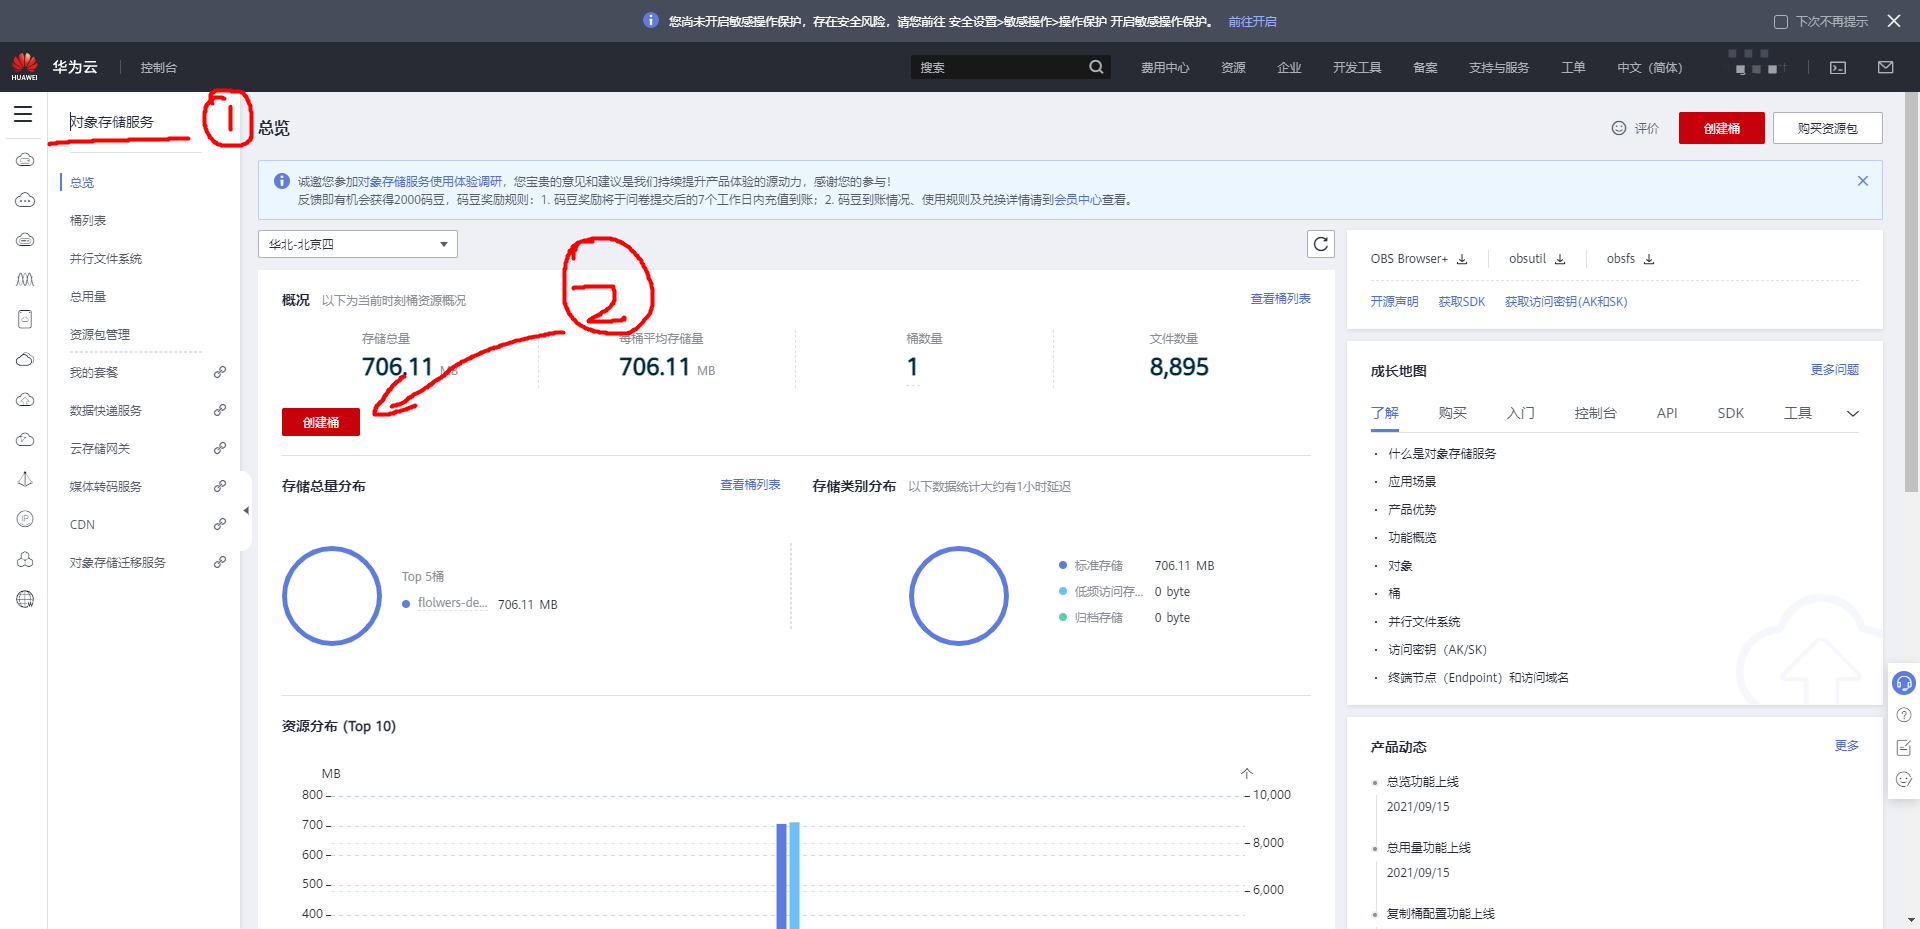Expand the growth map tabs chevron
Screen dimensions: 1920x929
coord(1852,414)
